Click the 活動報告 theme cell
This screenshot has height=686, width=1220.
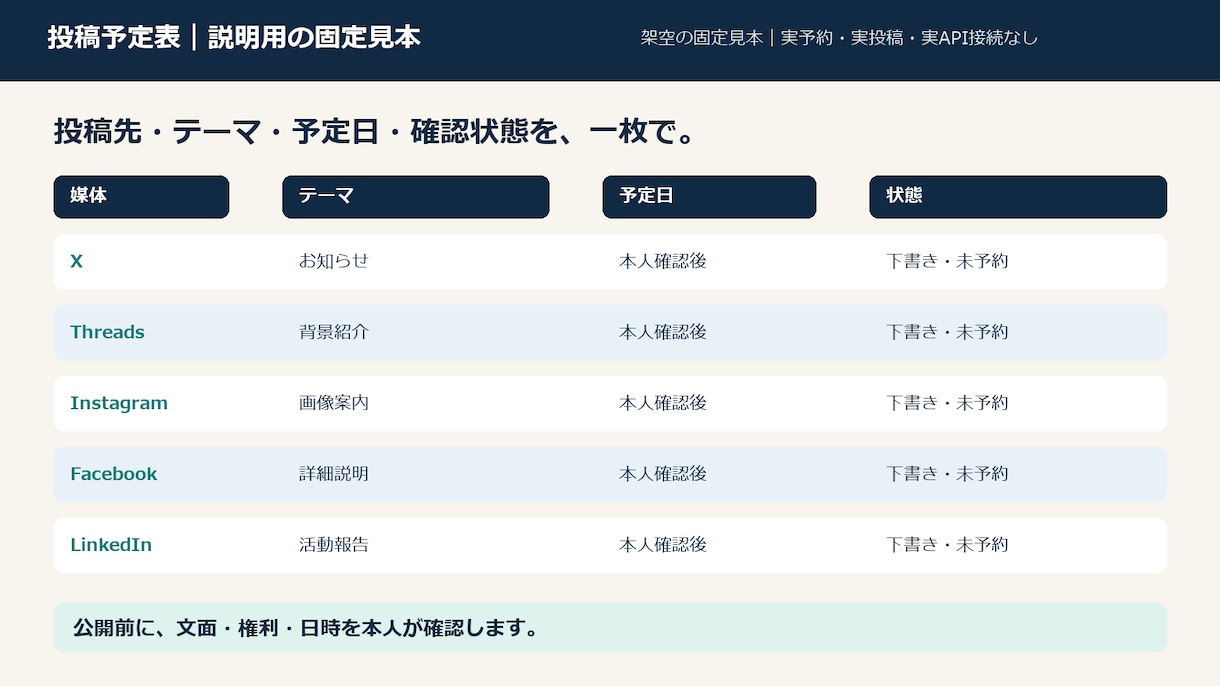(x=334, y=545)
